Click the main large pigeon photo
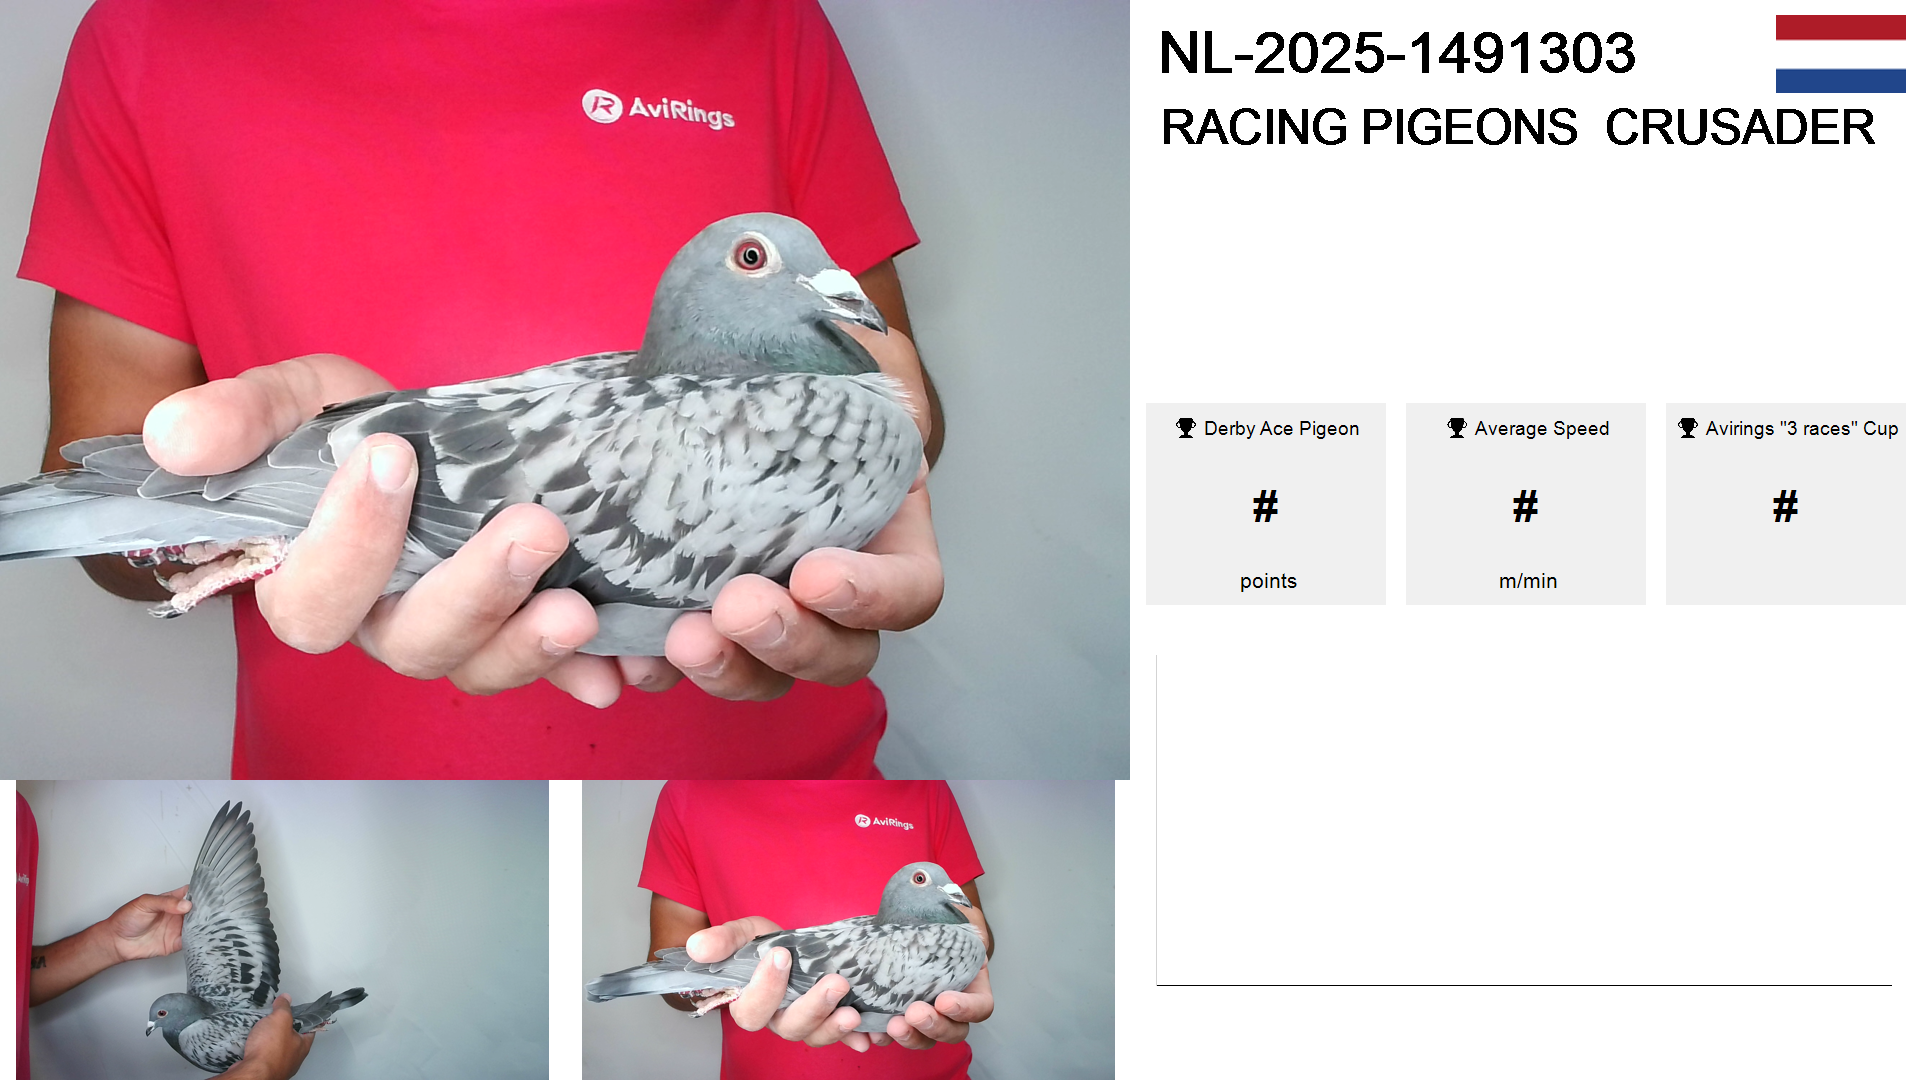The height and width of the screenshot is (1080, 1920). 565,390
